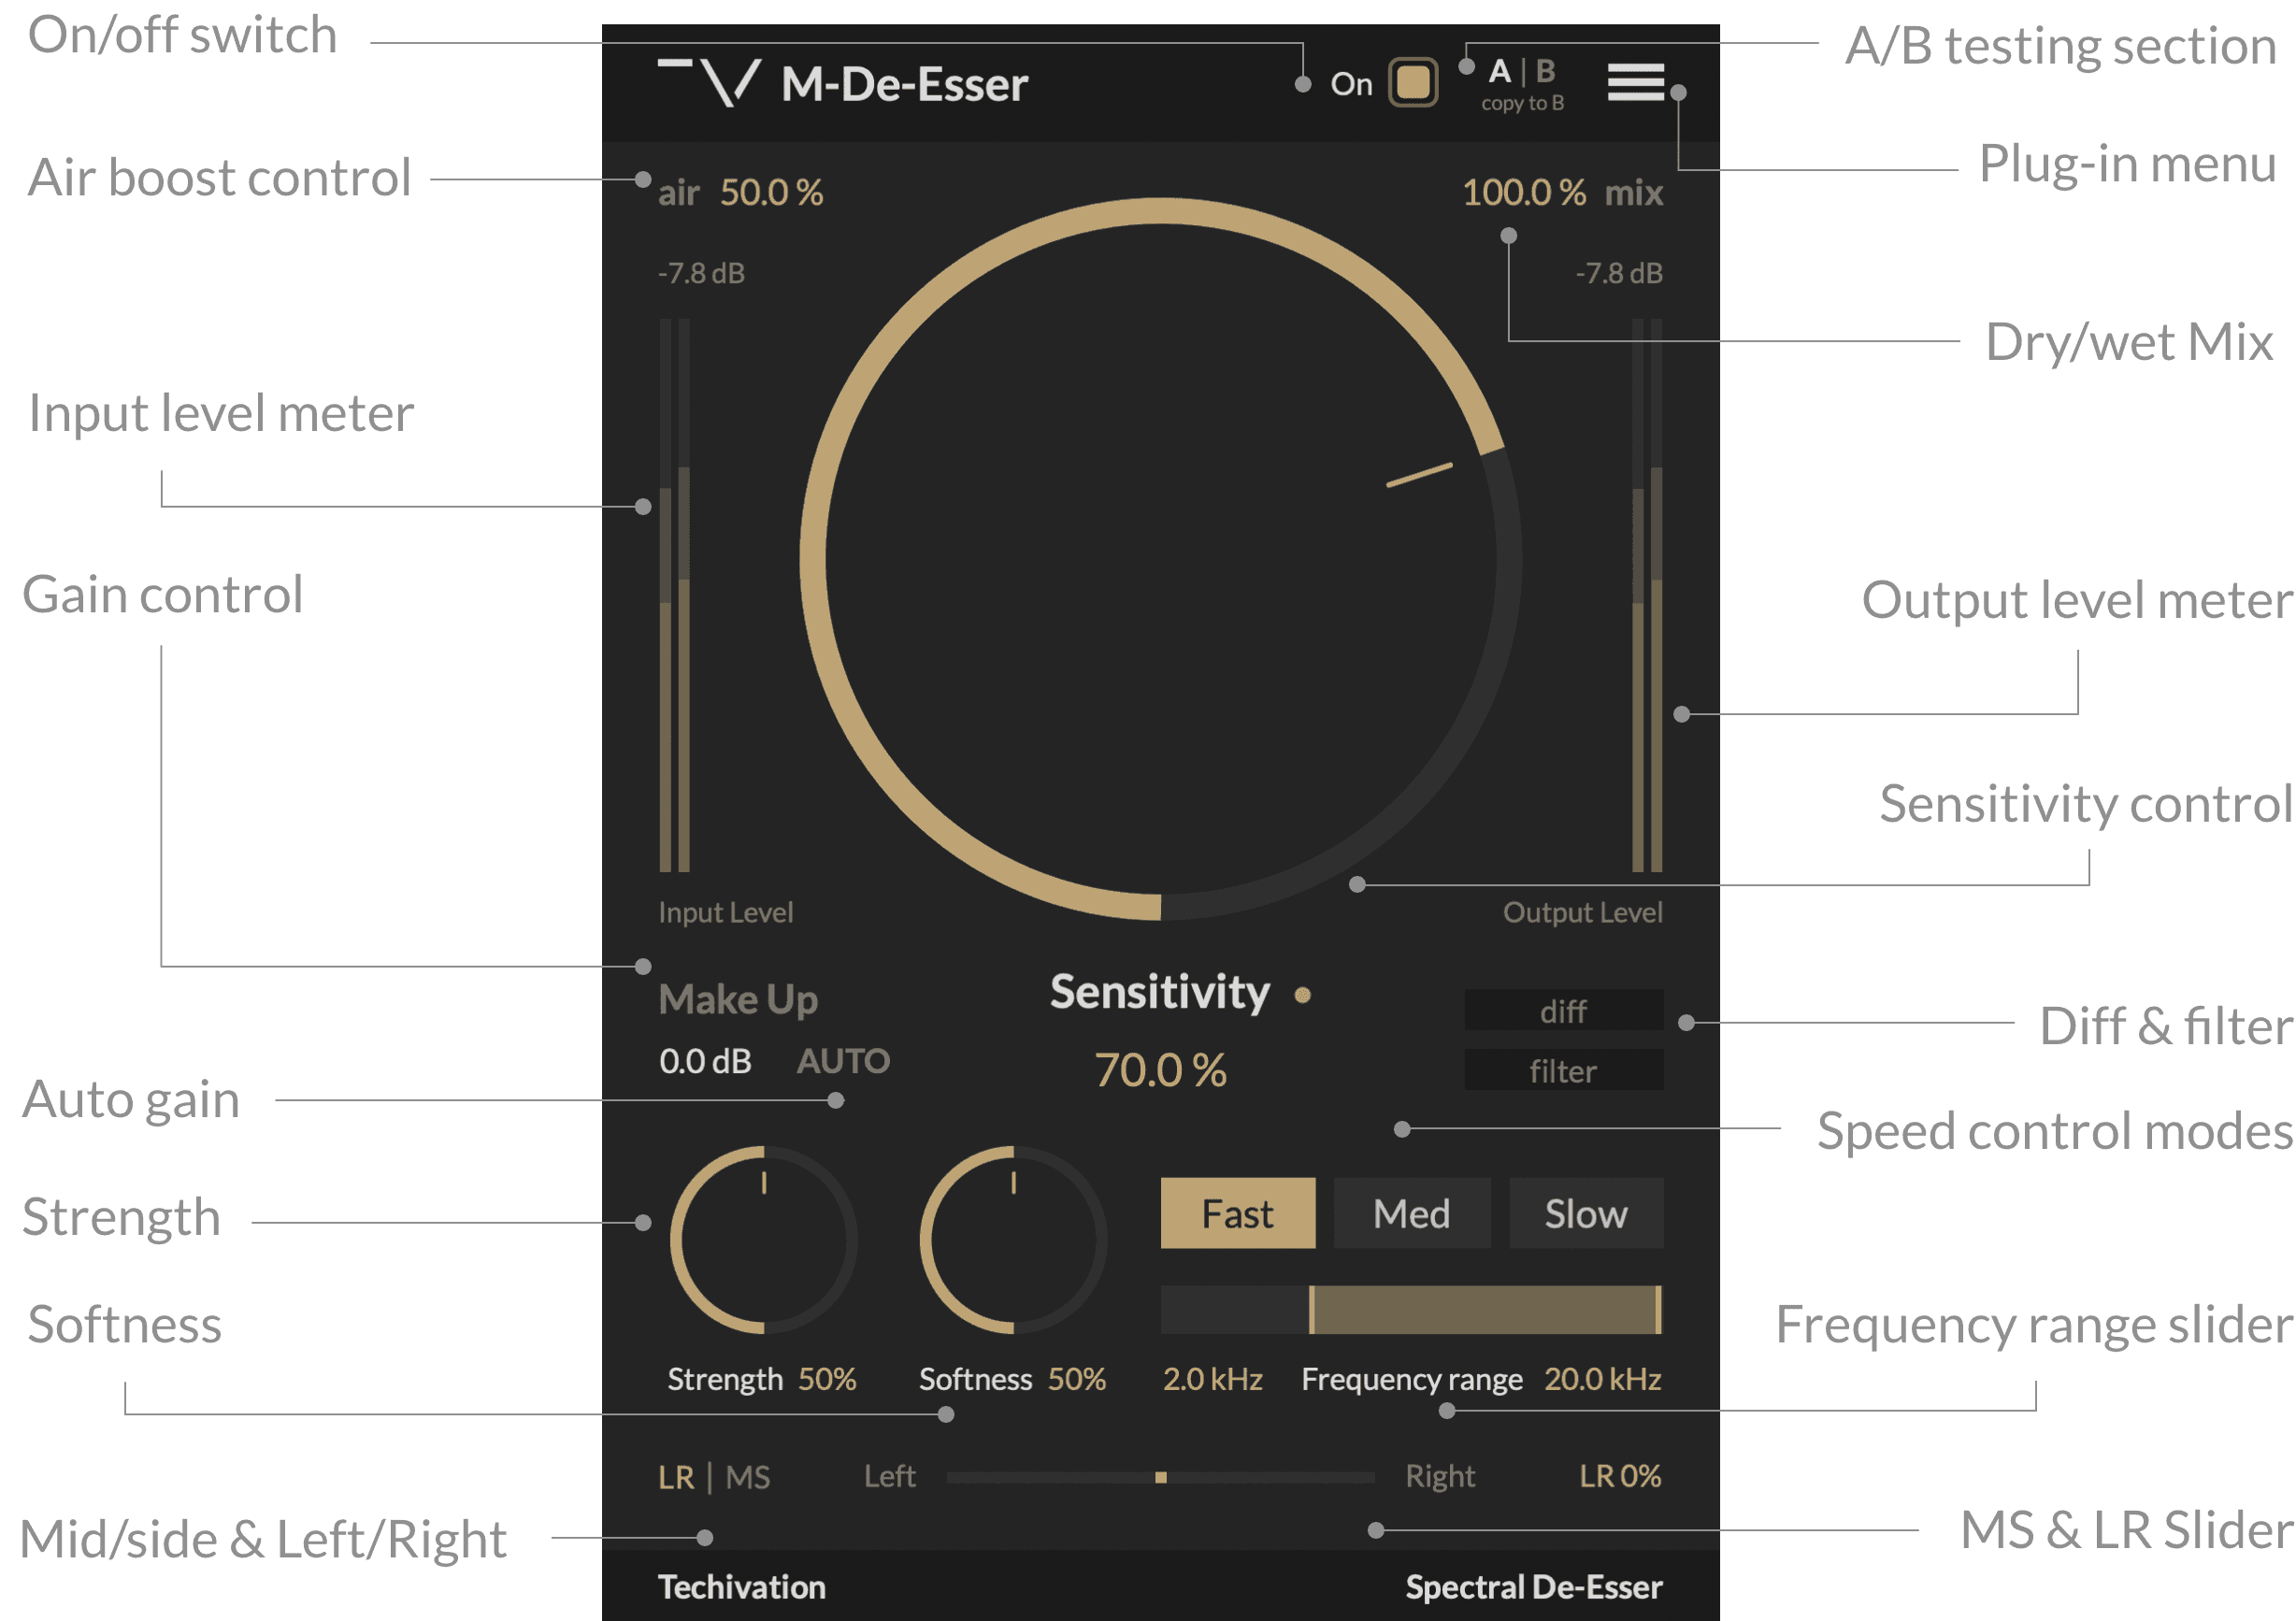Select Slow speed mode
Image resolution: width=2296 pixels, height=1621 pixels.
click(1586, 1213)
